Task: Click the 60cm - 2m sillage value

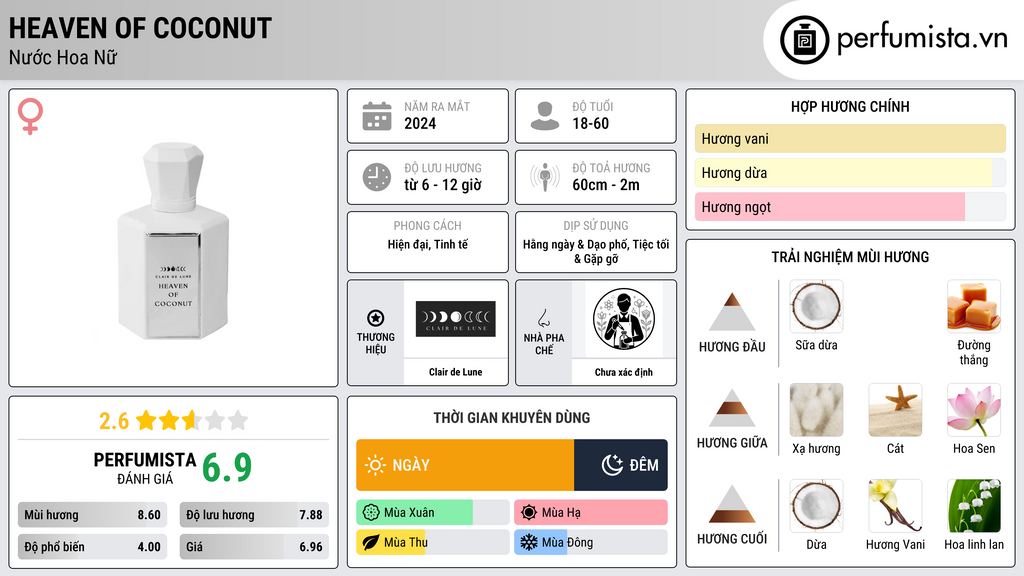Action: pyautogui.click(x=606, y=185)
